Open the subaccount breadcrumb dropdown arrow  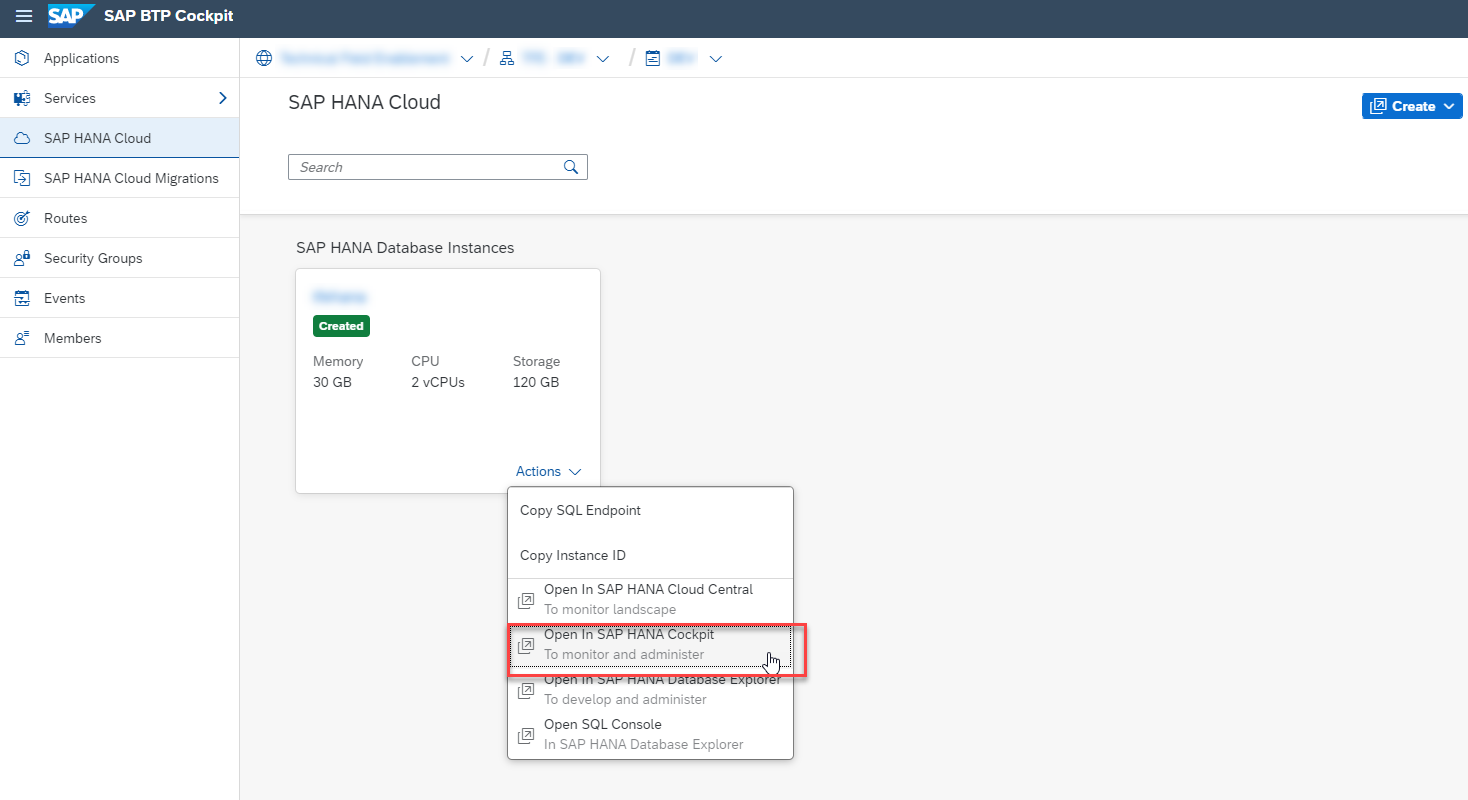point(603,59)
